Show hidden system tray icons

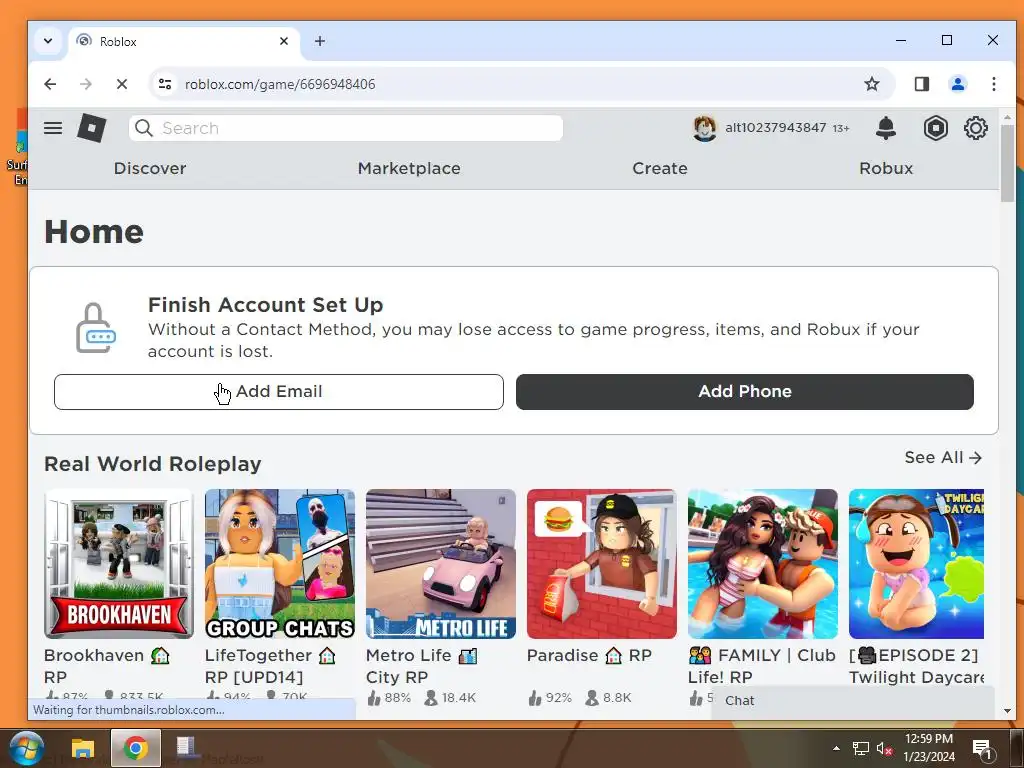point(836,748)
